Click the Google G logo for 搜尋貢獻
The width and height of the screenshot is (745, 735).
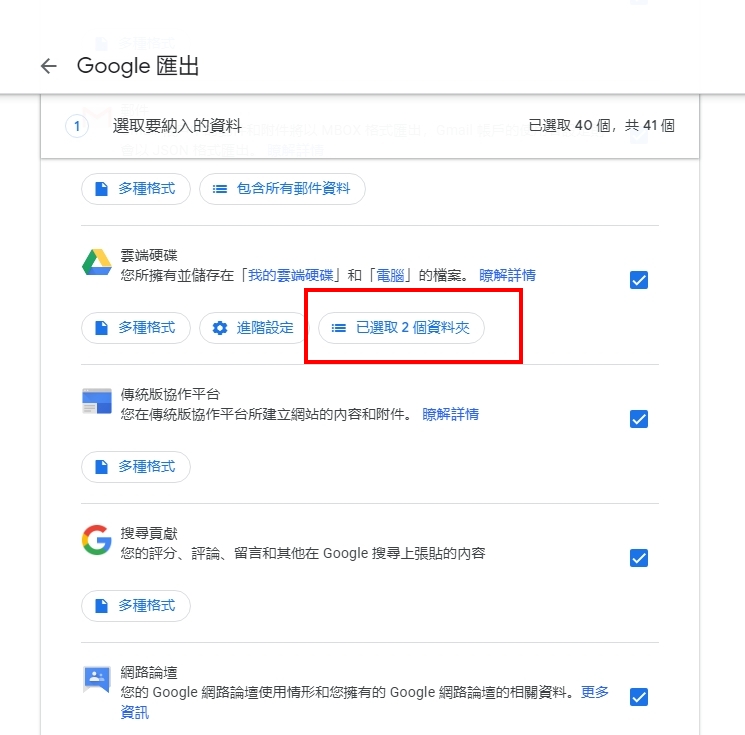click(x=97, y=540)
